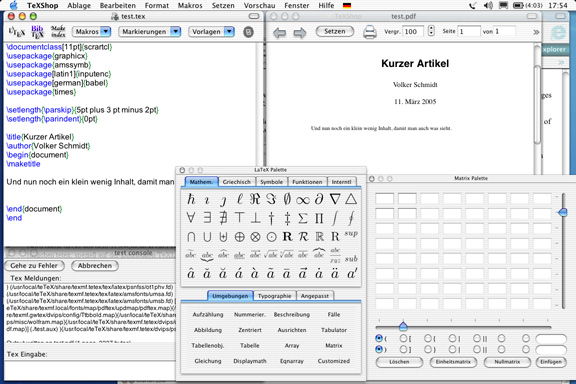576x384 pixels.
Task: Click Einfügen in the Matrix Palette
Action: click(551, 362)
